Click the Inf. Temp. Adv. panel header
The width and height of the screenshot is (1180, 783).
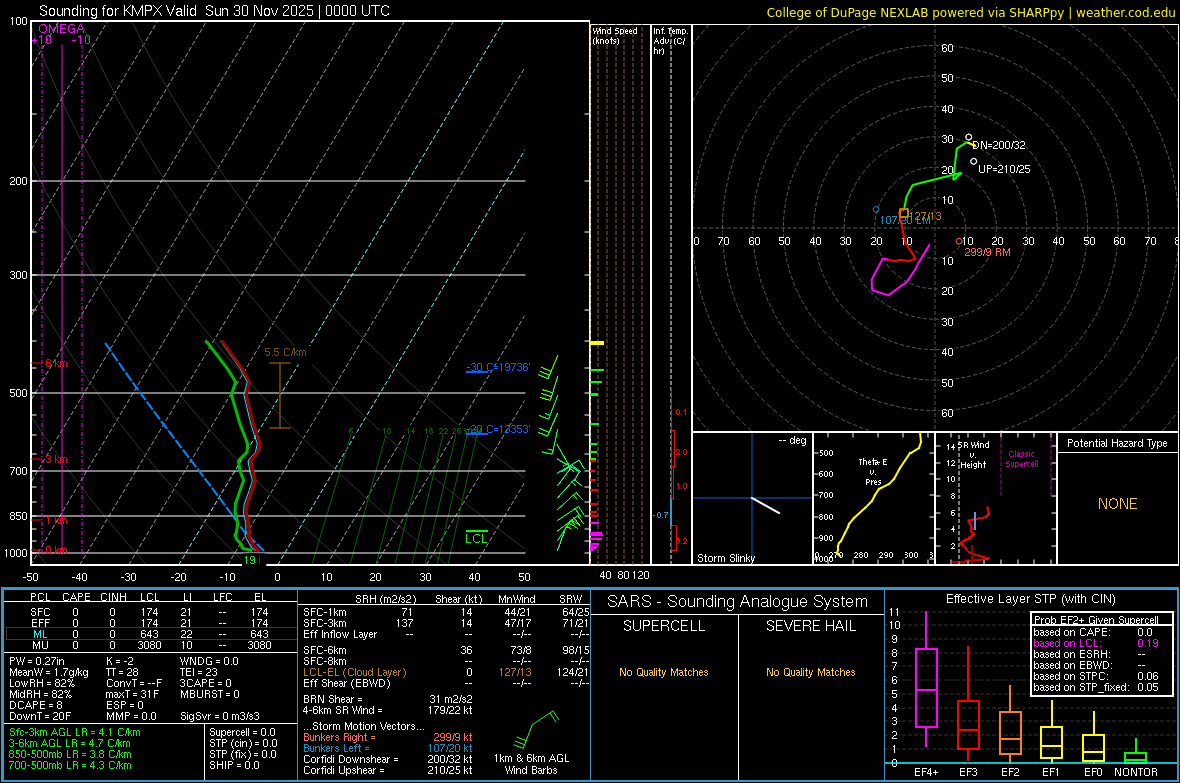coord(670,41)
